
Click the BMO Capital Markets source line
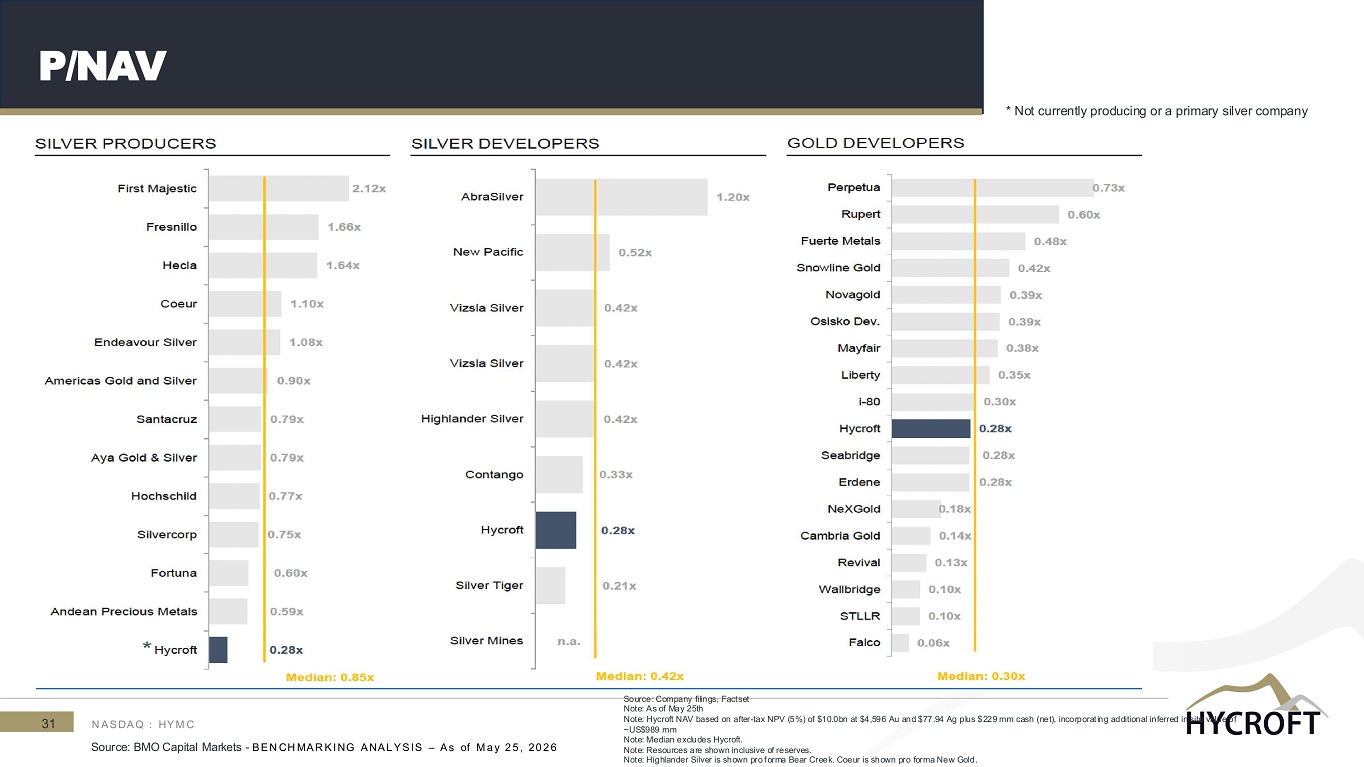pyautogui.click(x=324, y=748)
